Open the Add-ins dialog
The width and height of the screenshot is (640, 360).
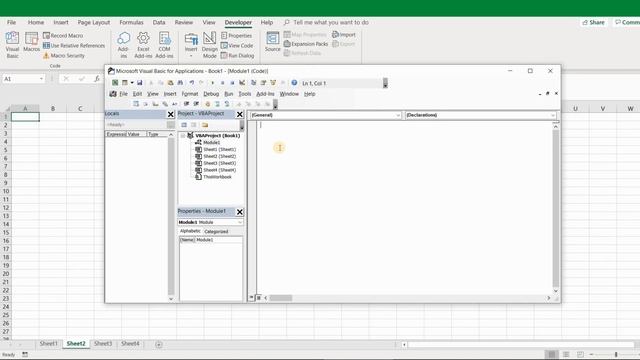click(x=123, y=45)
